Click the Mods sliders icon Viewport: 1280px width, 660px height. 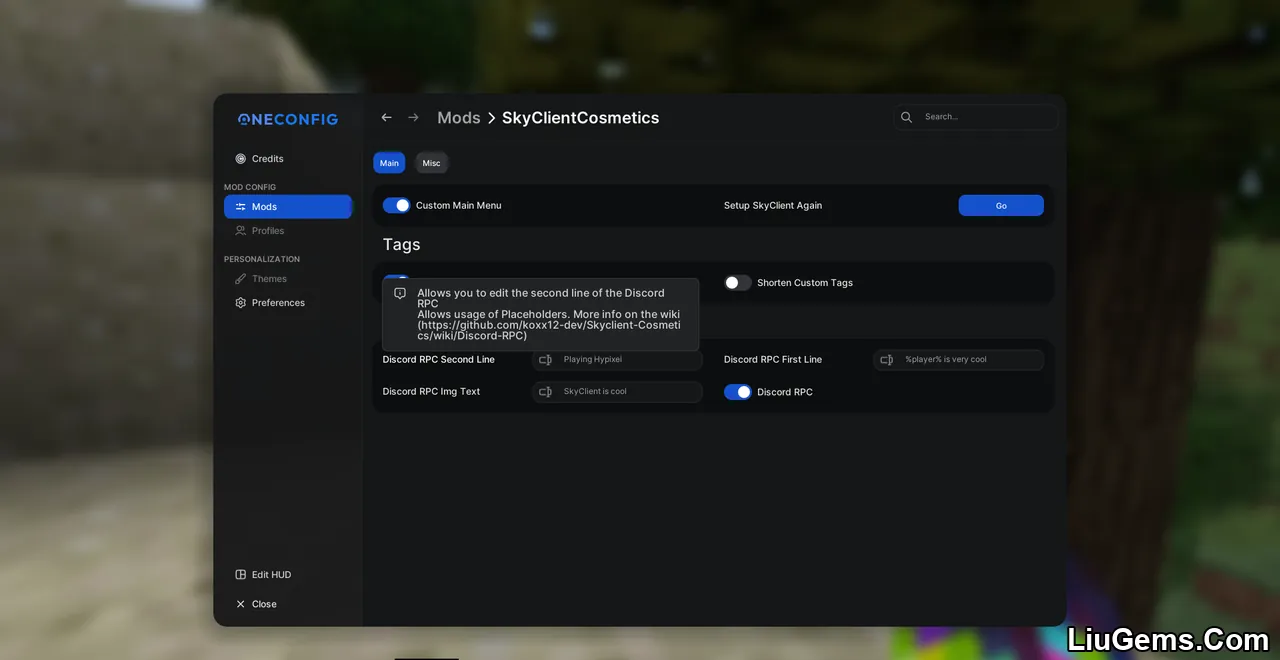pos(240,207)
